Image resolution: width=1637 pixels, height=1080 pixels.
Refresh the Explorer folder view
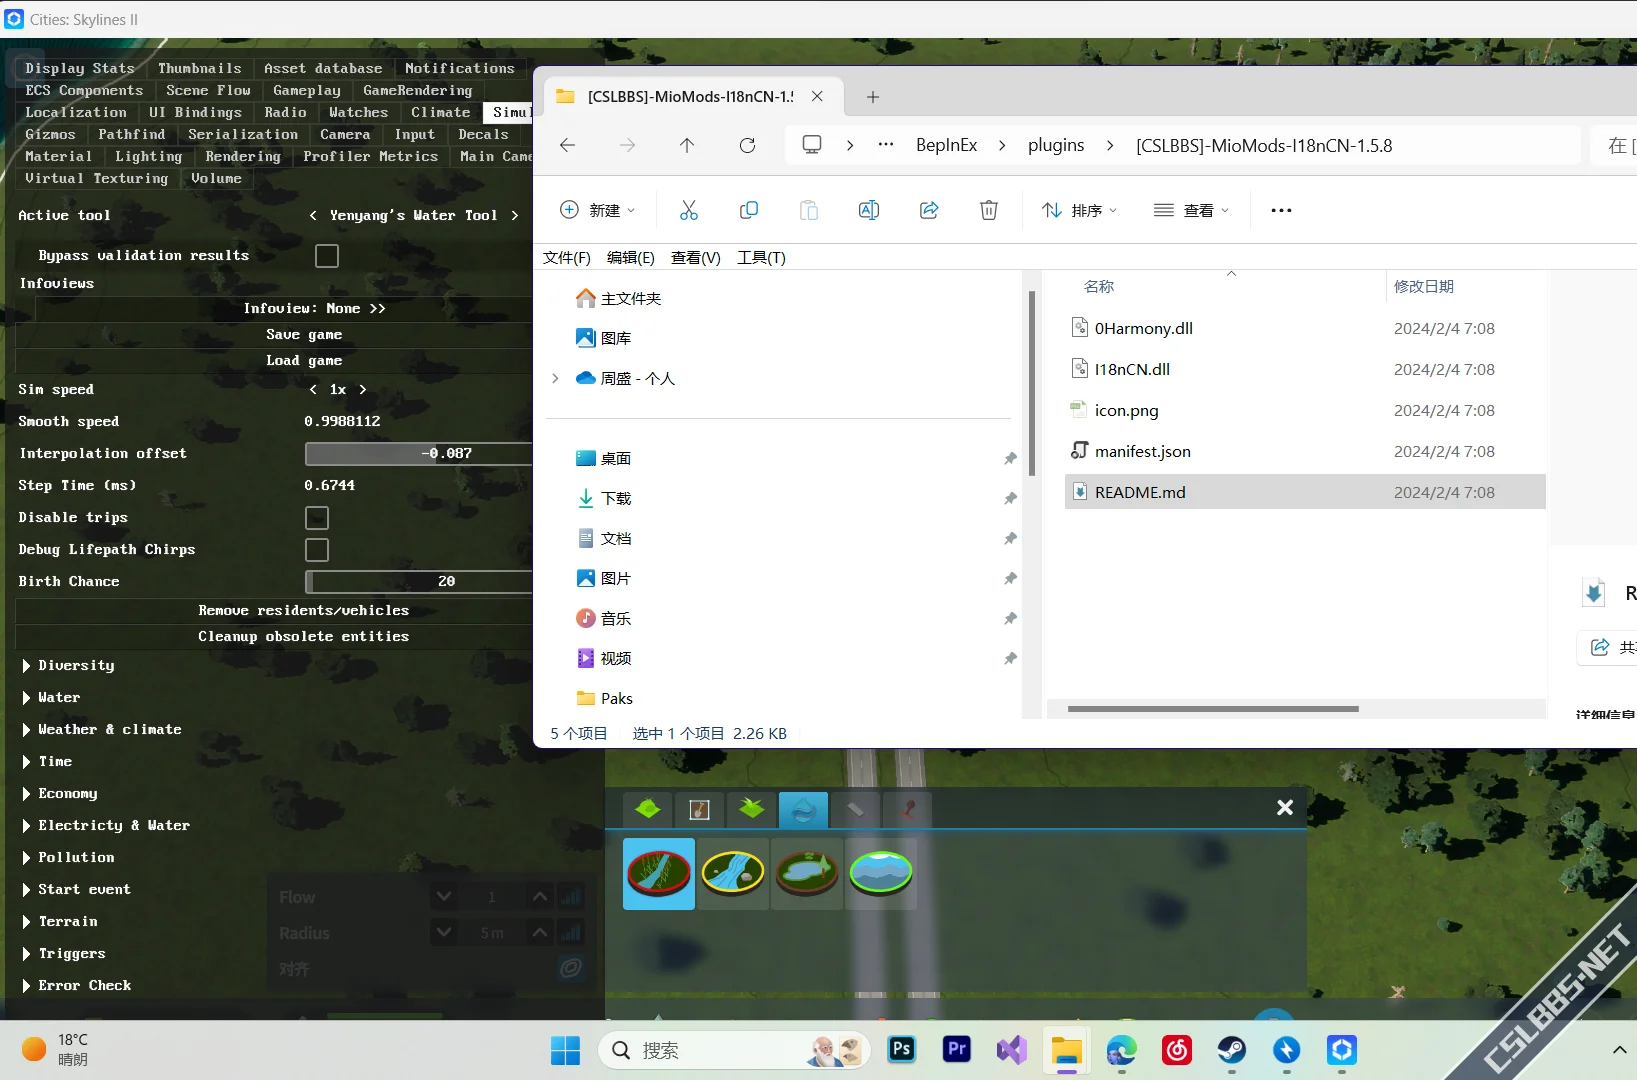click(747, 146)
